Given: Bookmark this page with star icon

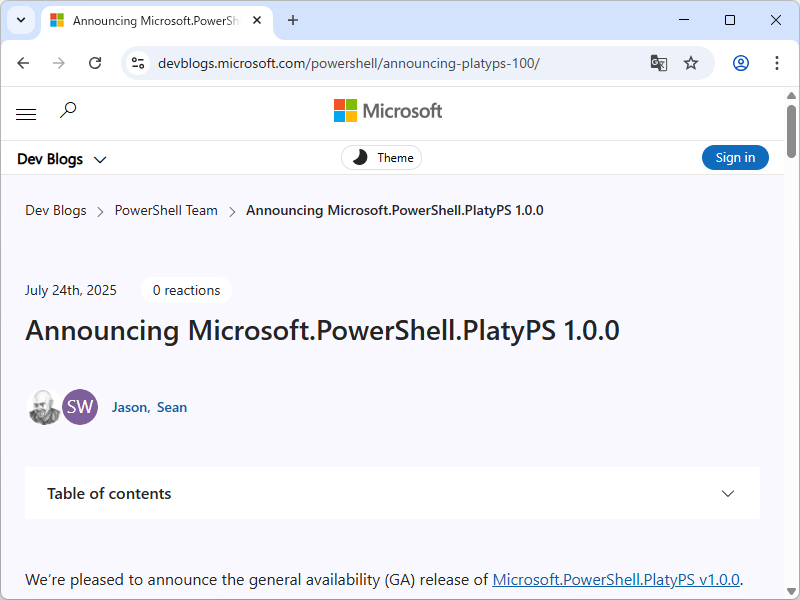Looking at the screenshot, I should coord(691,63).
